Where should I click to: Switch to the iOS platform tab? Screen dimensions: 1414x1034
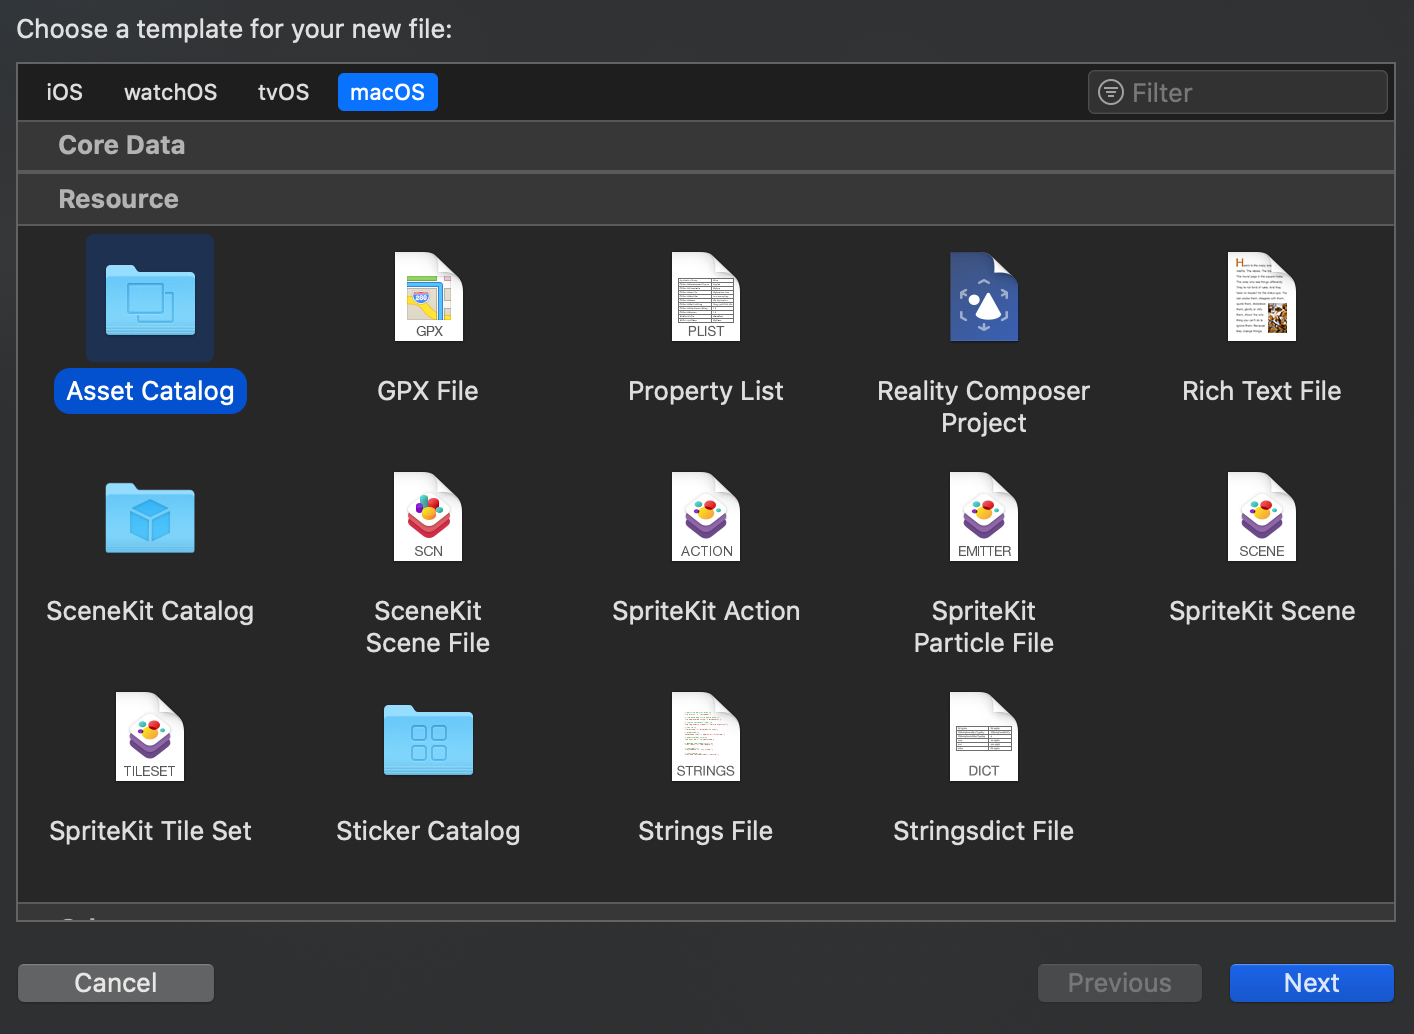65,92
